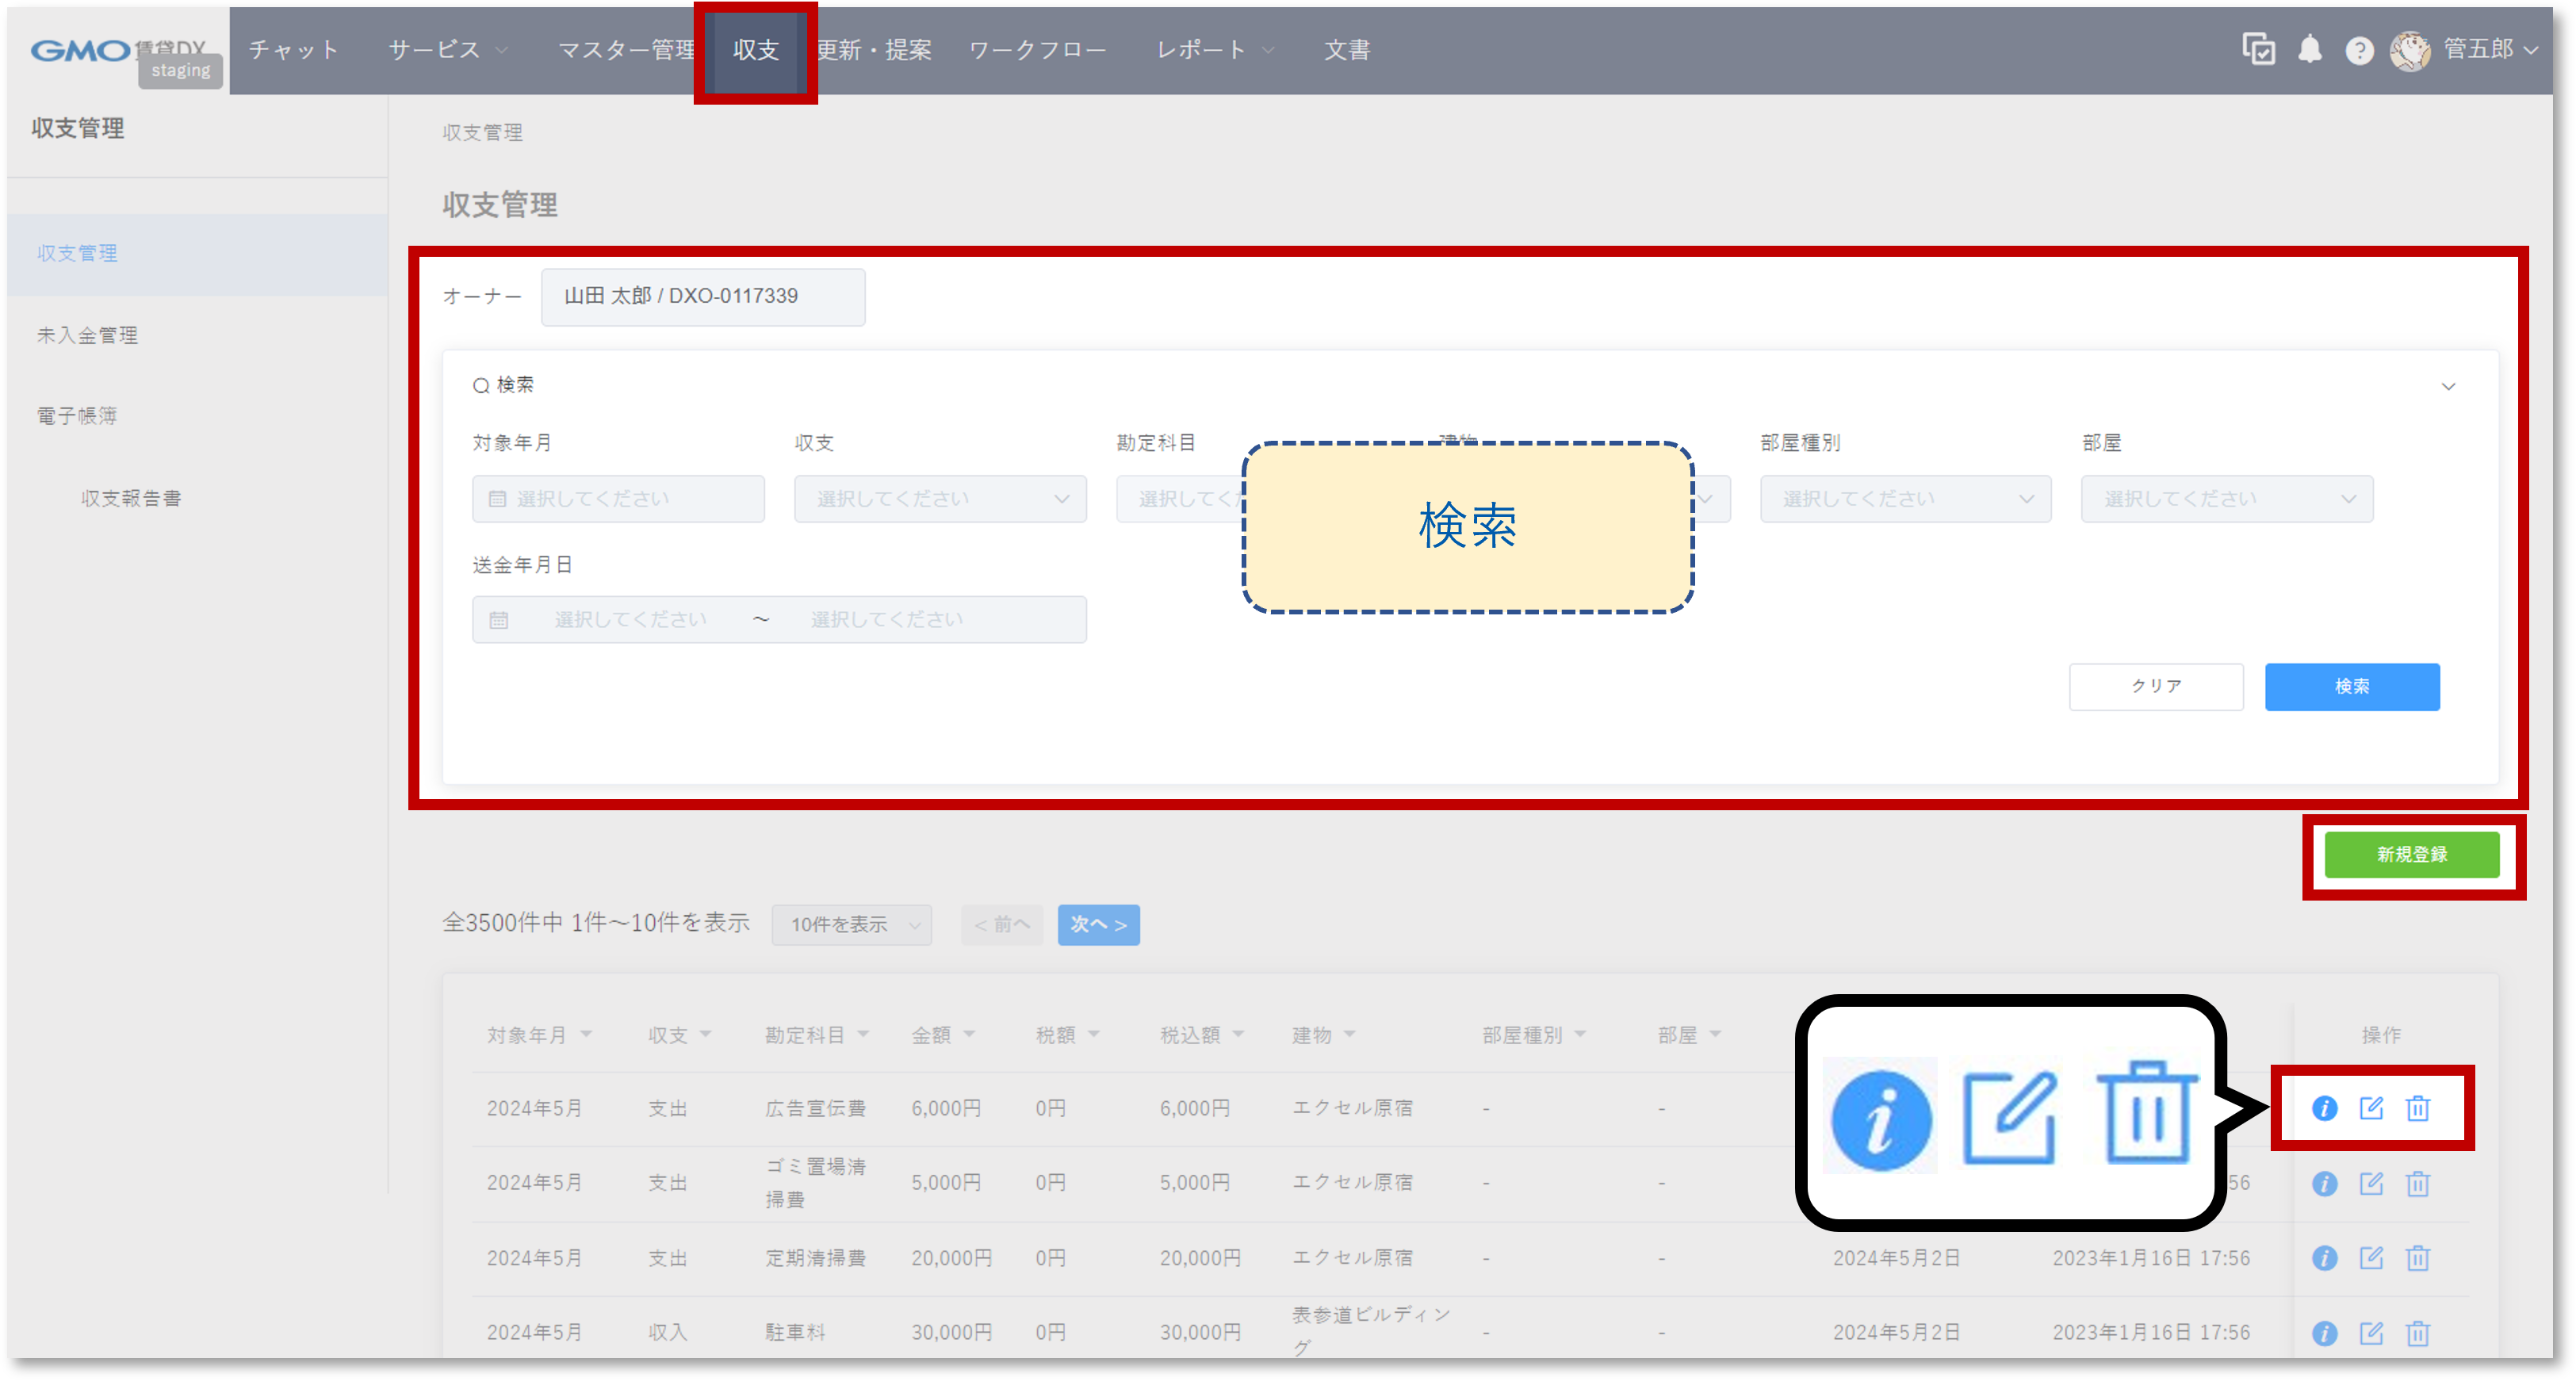Screen dimensions: 2576x1381
Task: Switch to the 収支 navigation tab
Action: pos(754,50)
